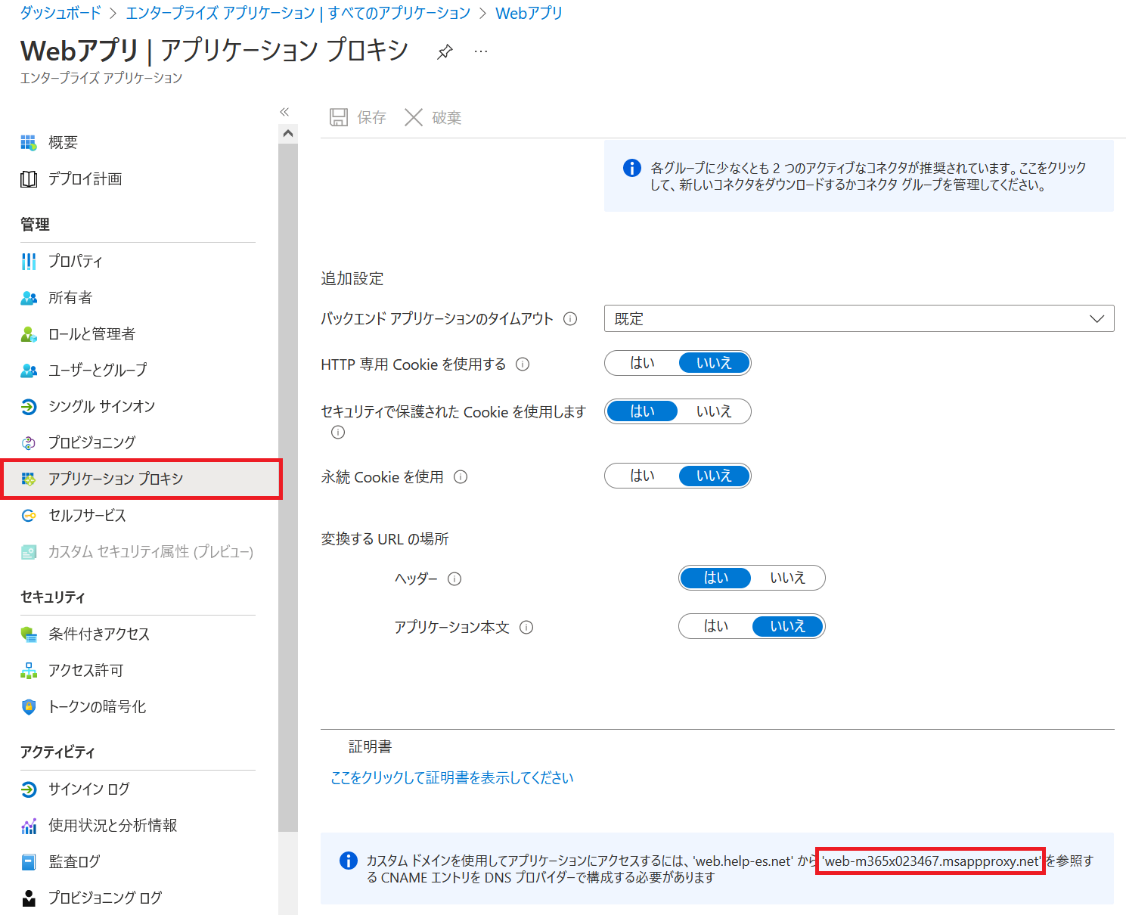This screenshot has height=915, width=1126.
Task: Click the pin icon next to the page title
Action: [445, 52]
